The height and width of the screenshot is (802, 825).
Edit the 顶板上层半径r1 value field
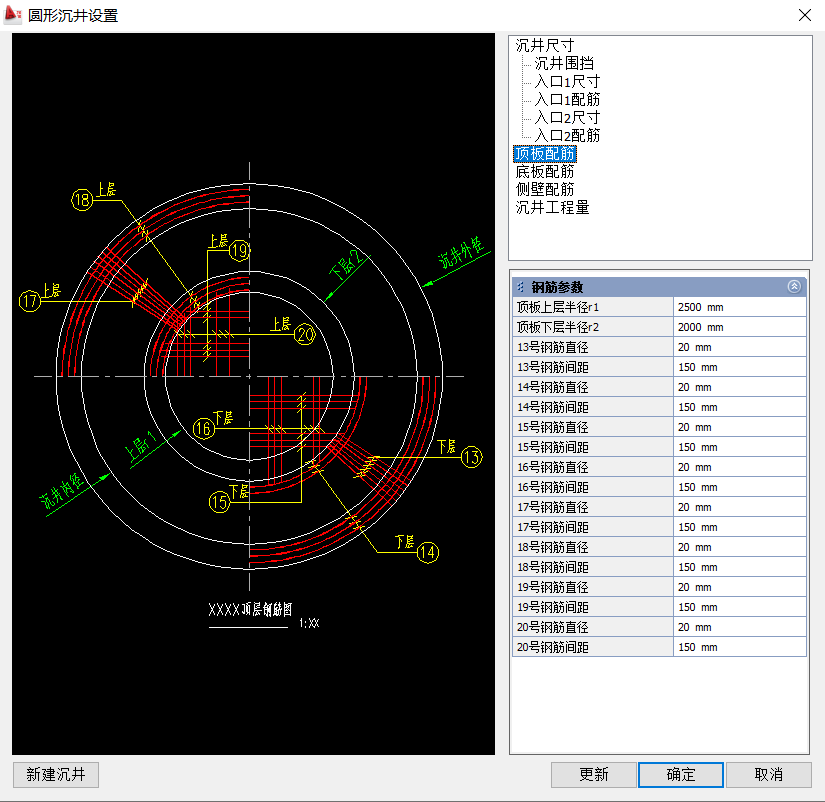pos(739,307)
